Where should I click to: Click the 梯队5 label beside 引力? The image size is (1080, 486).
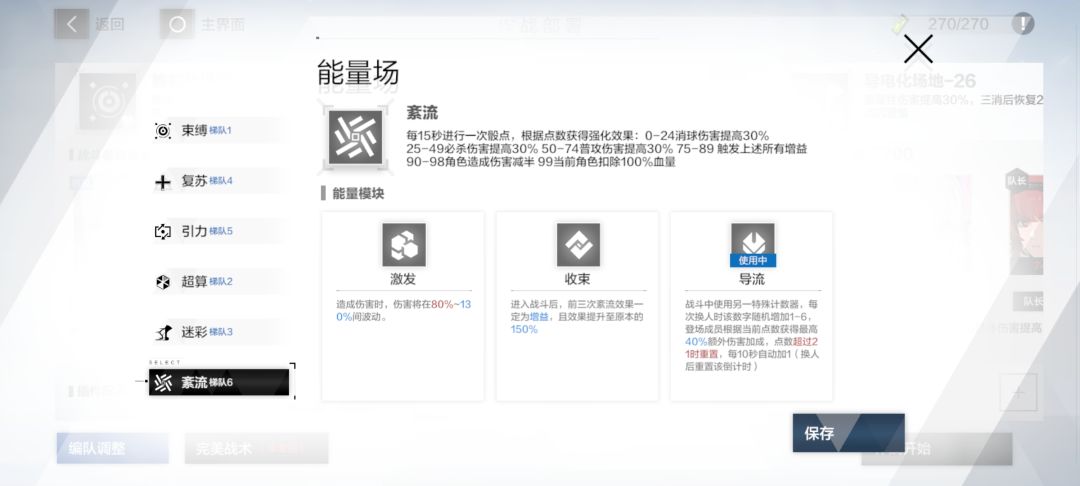(221, 231)
